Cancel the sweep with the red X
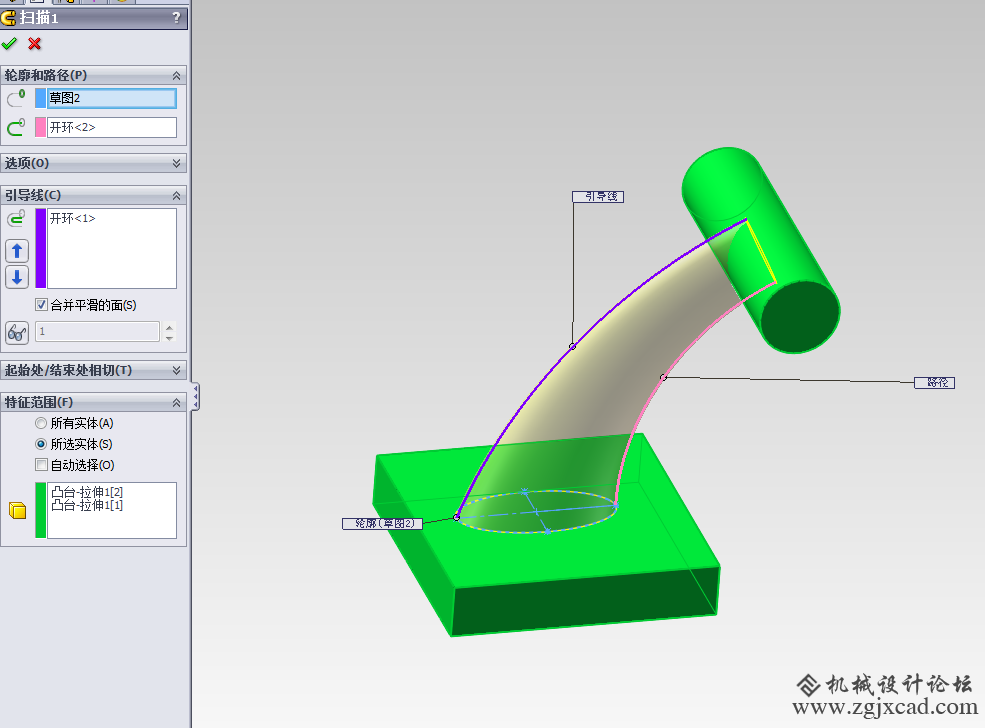Image resolution: width=985 pixels, height=728 pixels. pyautogui.click(x=35, y=43)
